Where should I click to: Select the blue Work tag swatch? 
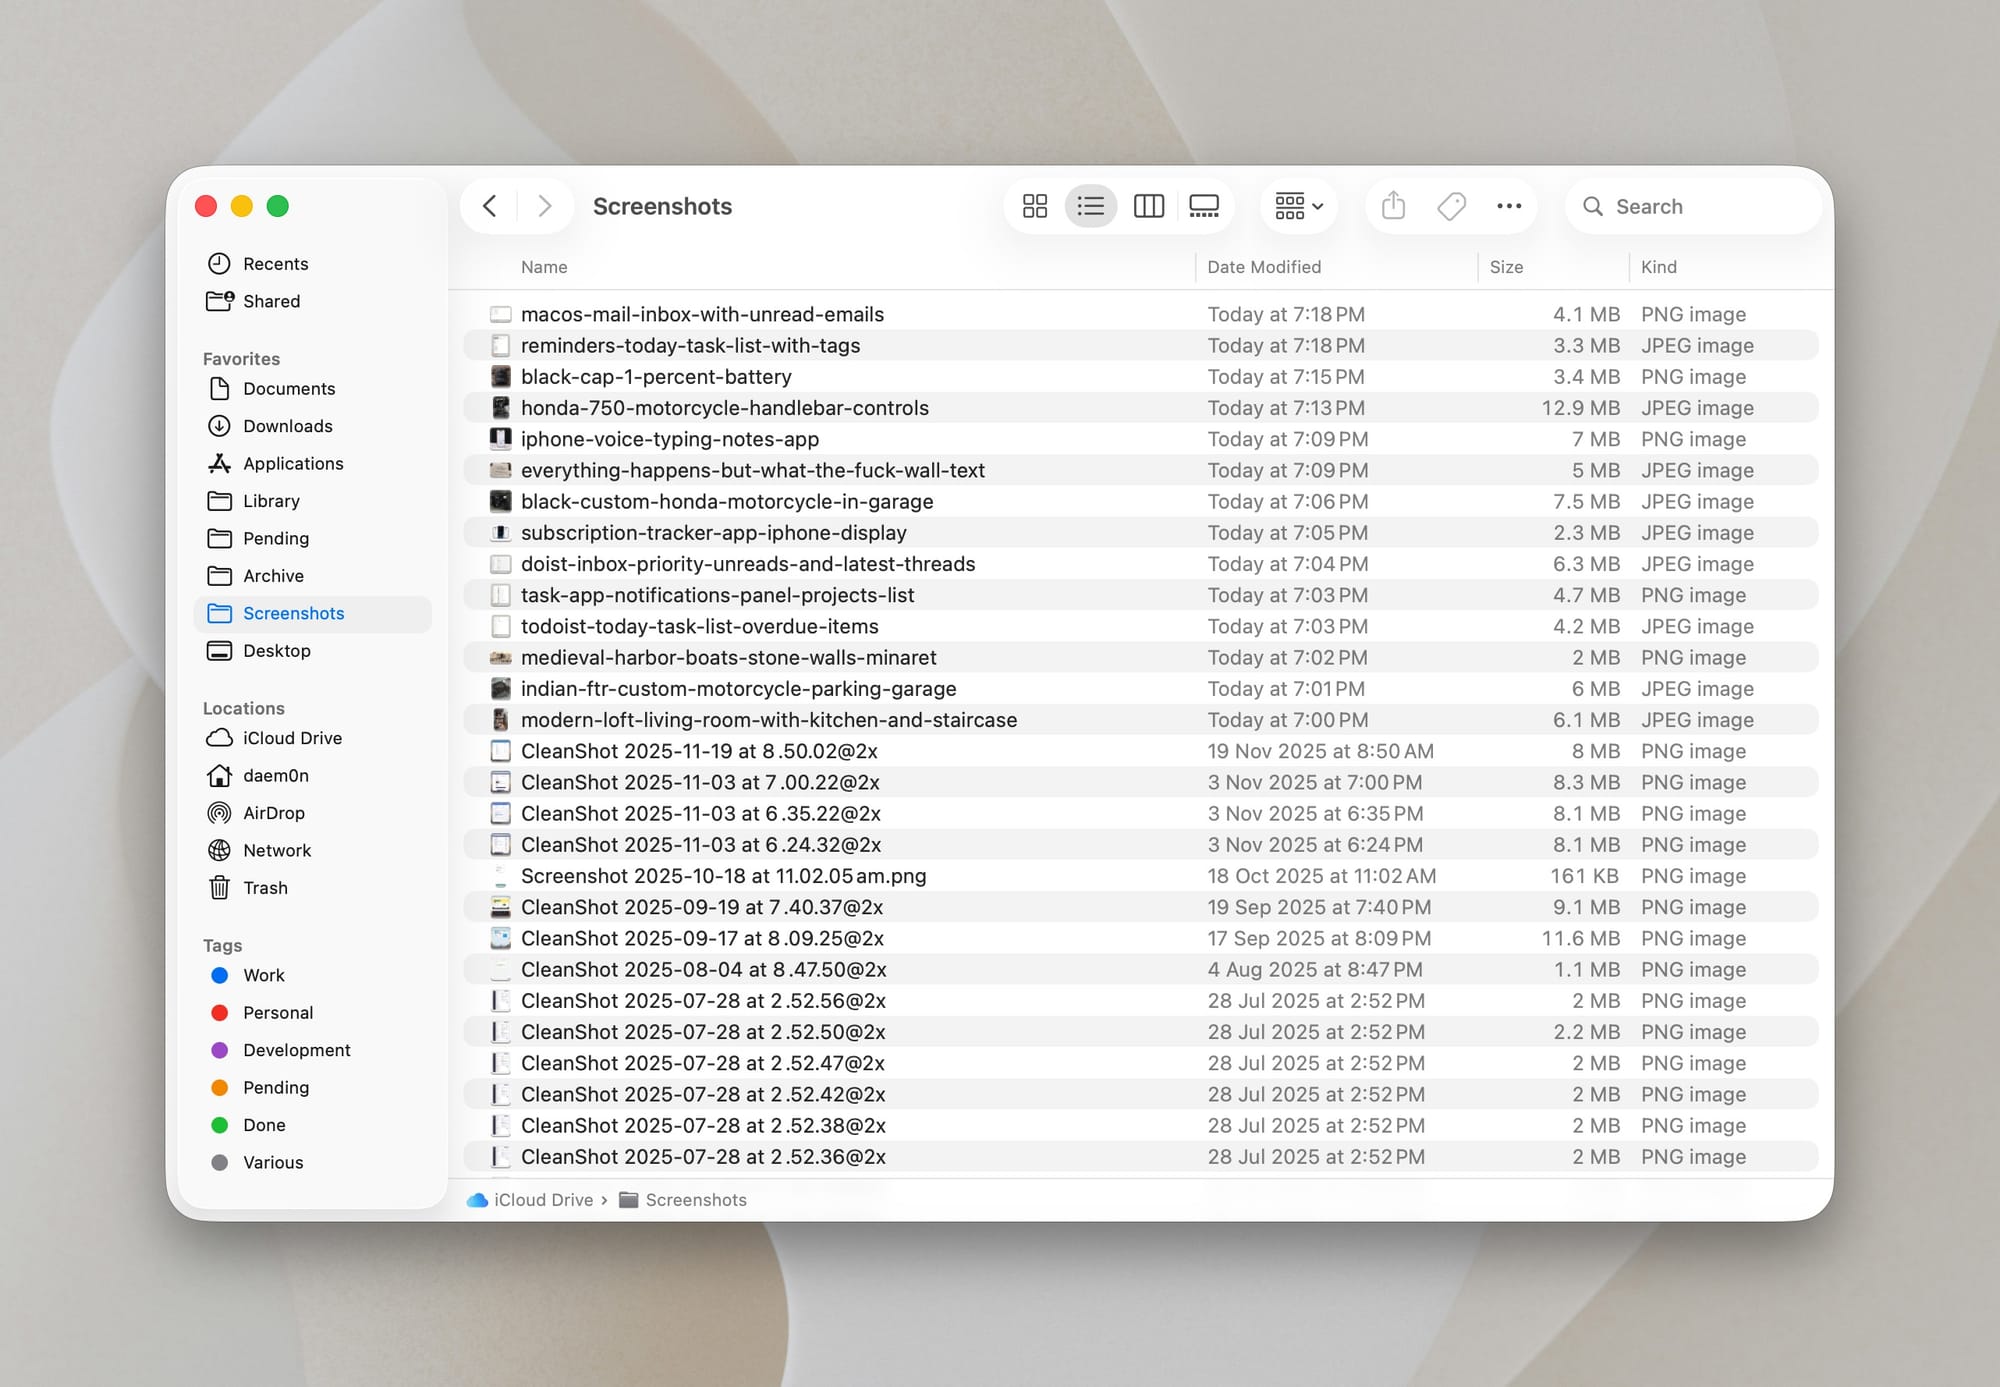coord(220,975)
